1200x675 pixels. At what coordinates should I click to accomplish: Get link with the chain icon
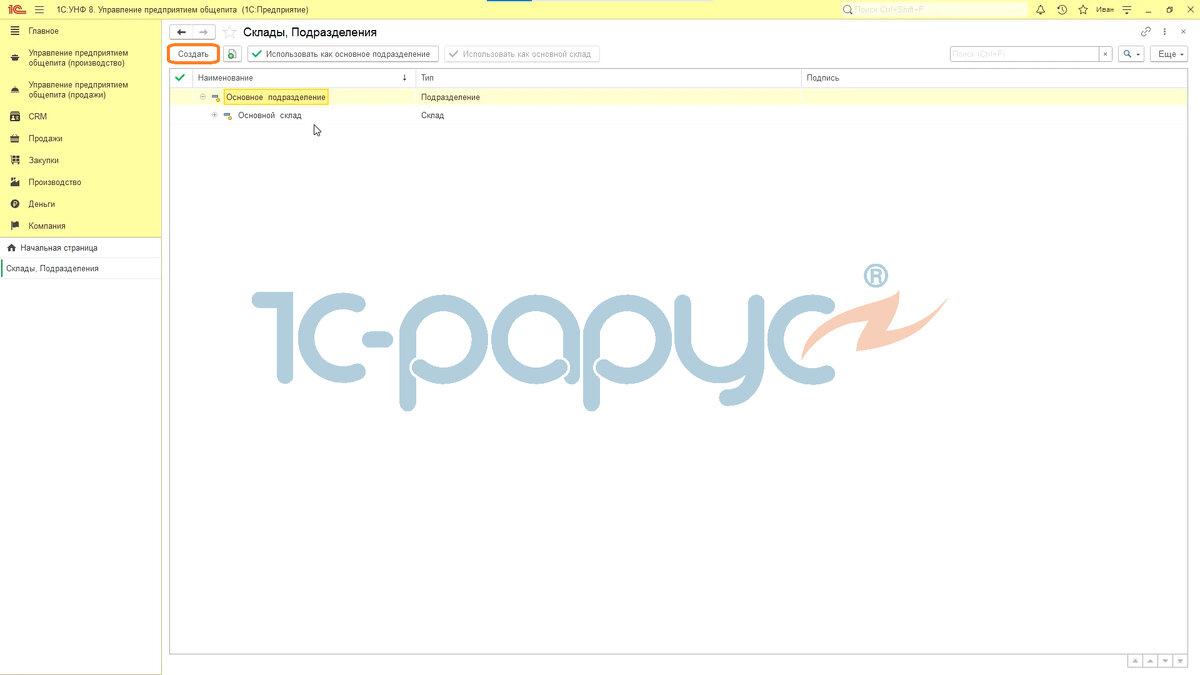point(1146,32)
